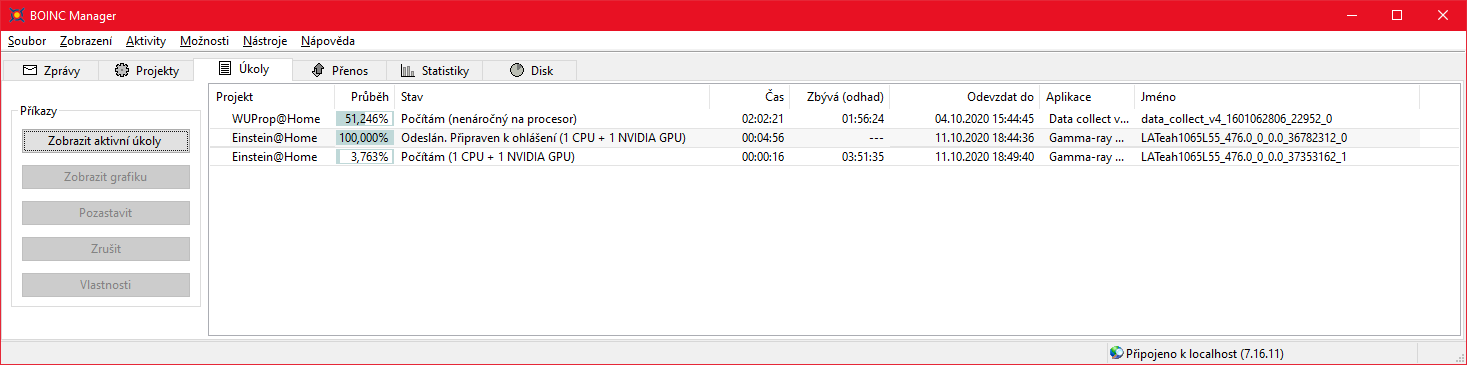
Task: Open the Možnosti menu
Action: [x=205, y=41]
